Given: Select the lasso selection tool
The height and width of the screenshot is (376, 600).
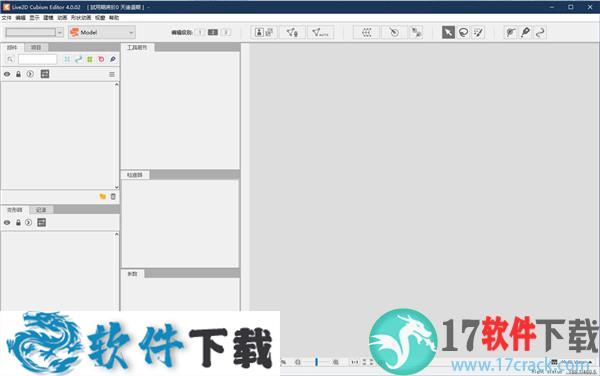Looking at the screenshot, I should coord(463,33).
